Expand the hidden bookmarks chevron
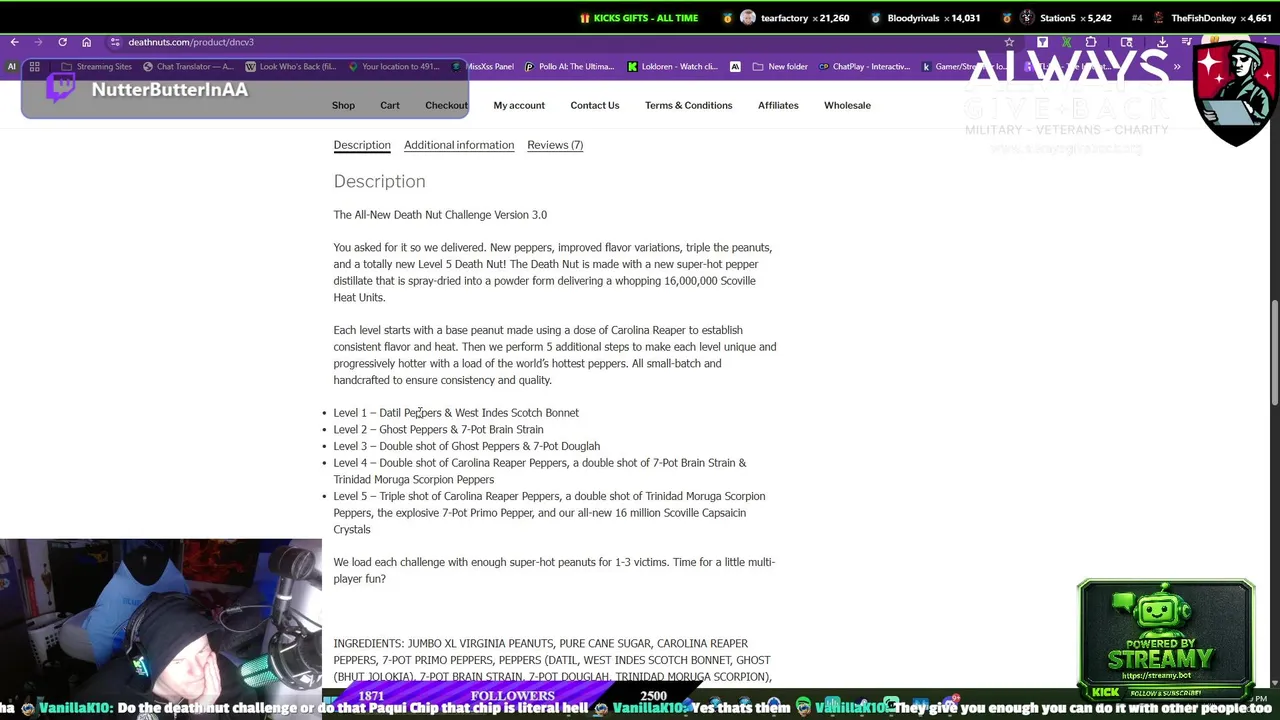1280x720 pixels. [x=1177, y=66]
